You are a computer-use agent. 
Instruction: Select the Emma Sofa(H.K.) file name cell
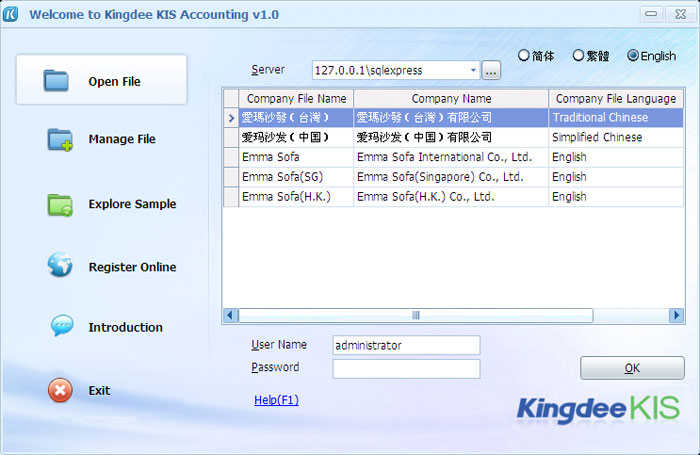(296, 196)
